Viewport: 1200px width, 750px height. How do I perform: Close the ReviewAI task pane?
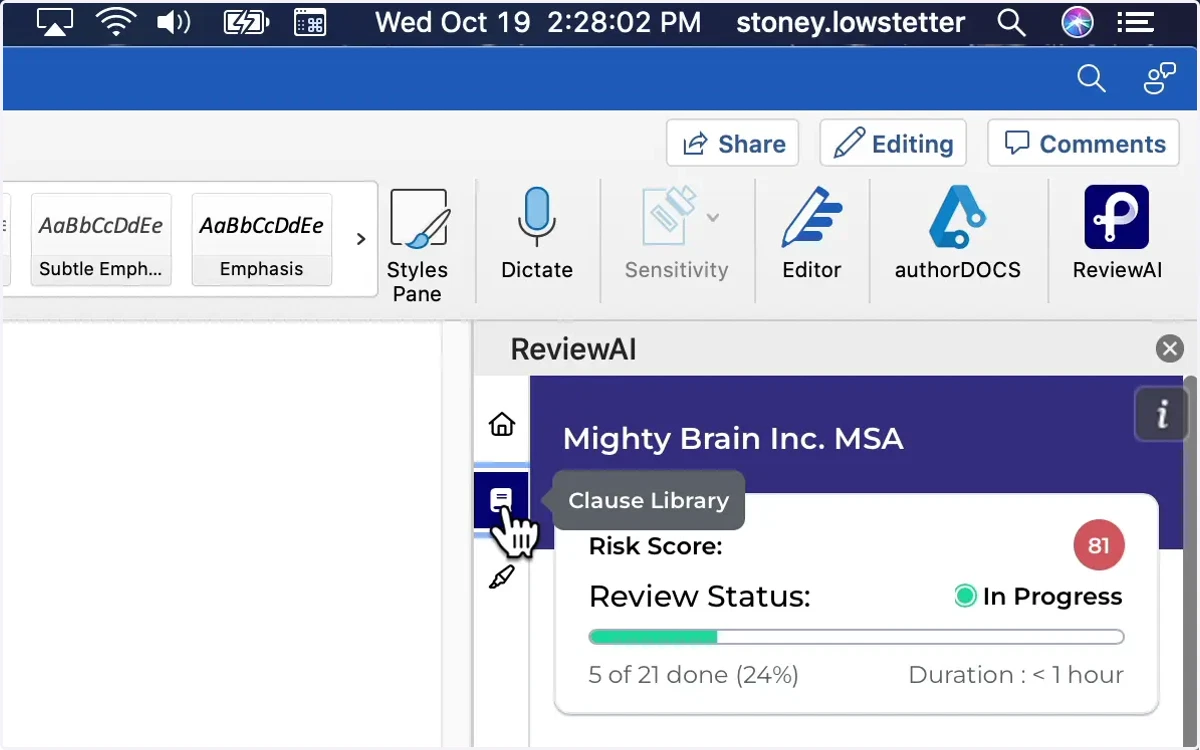pos(1169,349)
